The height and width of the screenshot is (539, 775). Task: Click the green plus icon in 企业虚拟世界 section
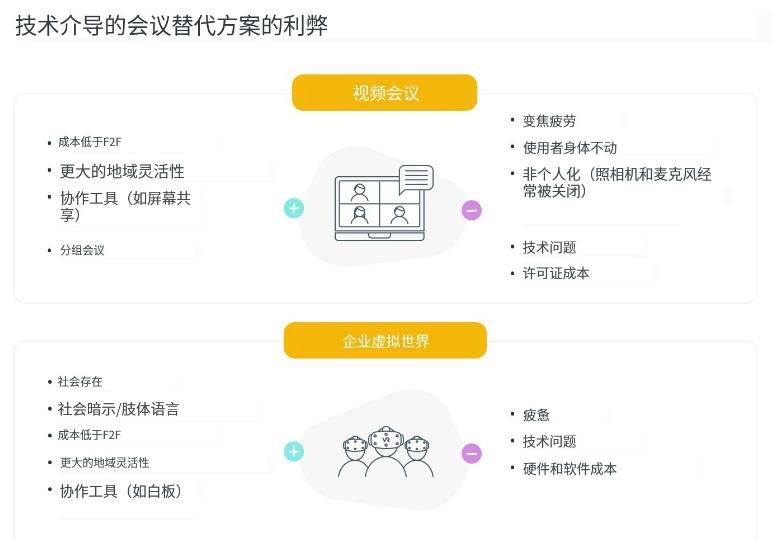point(294,452)
